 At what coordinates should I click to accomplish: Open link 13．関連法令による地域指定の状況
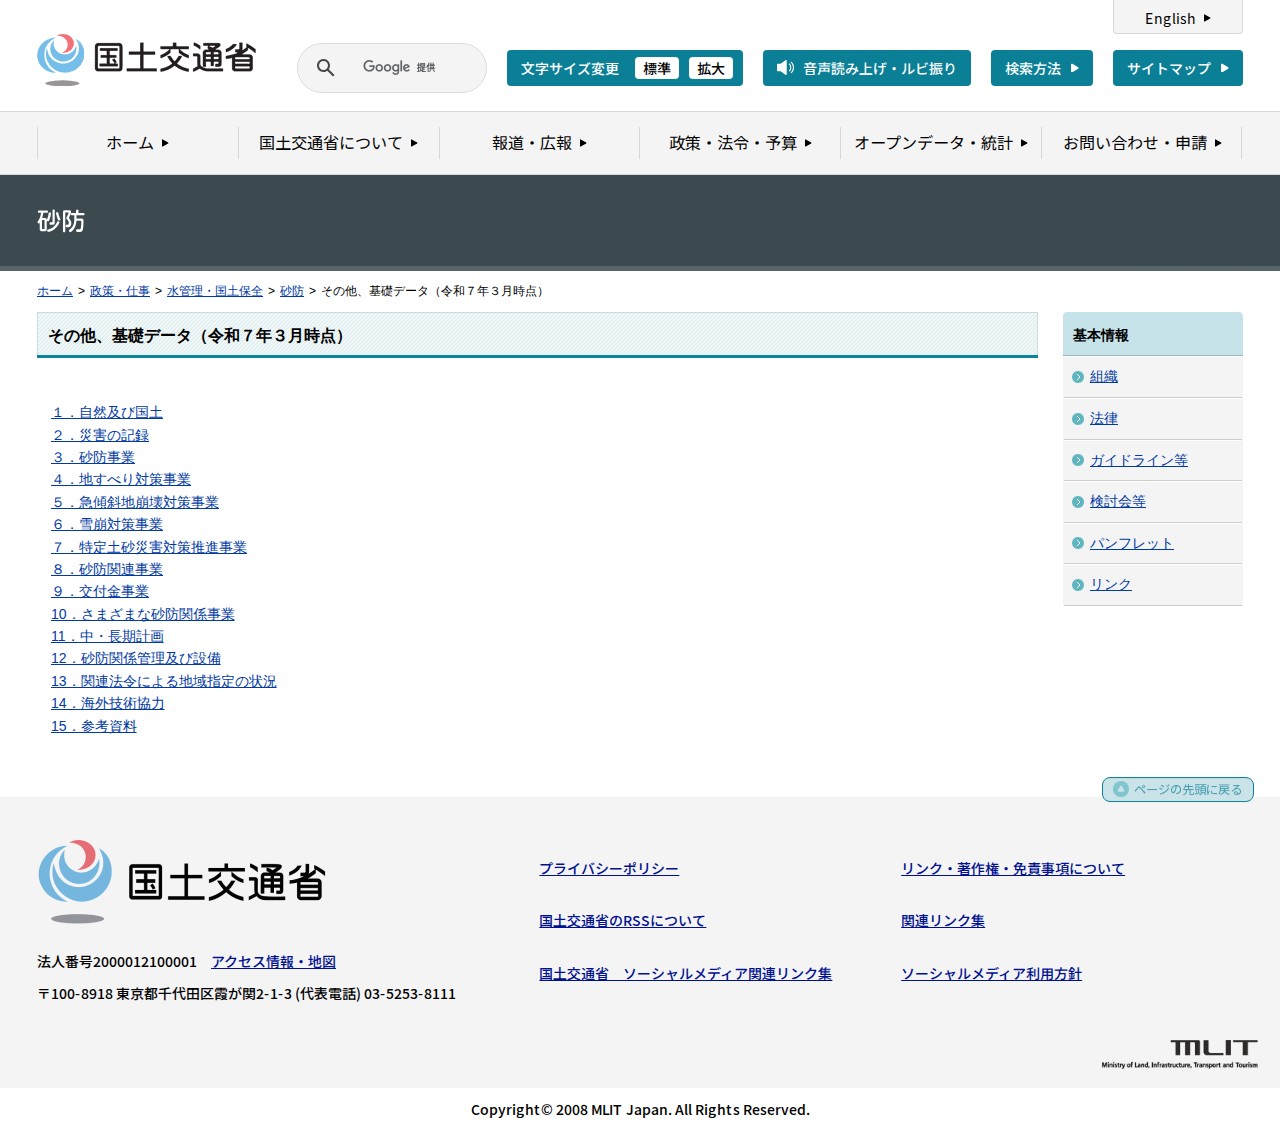tap(164, 681)
